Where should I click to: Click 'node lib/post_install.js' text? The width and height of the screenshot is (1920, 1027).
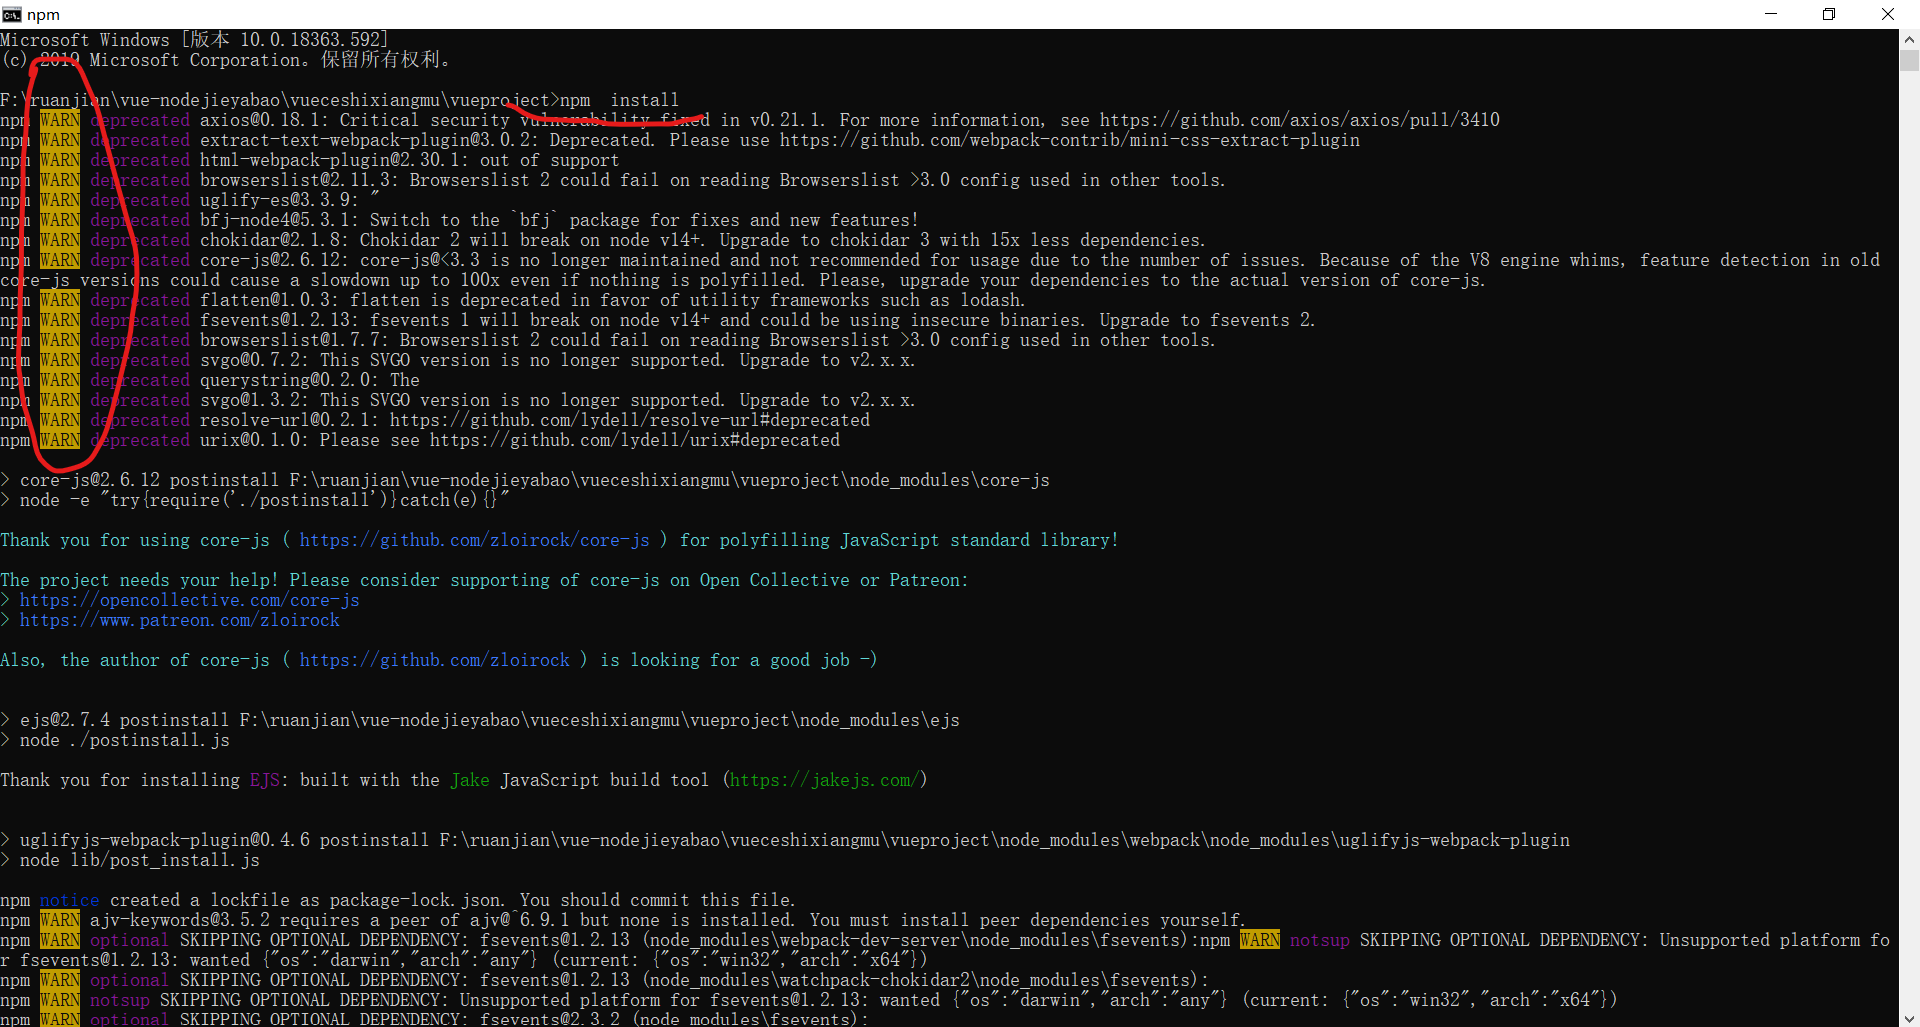pyautogui.click(x=140, y=860)
